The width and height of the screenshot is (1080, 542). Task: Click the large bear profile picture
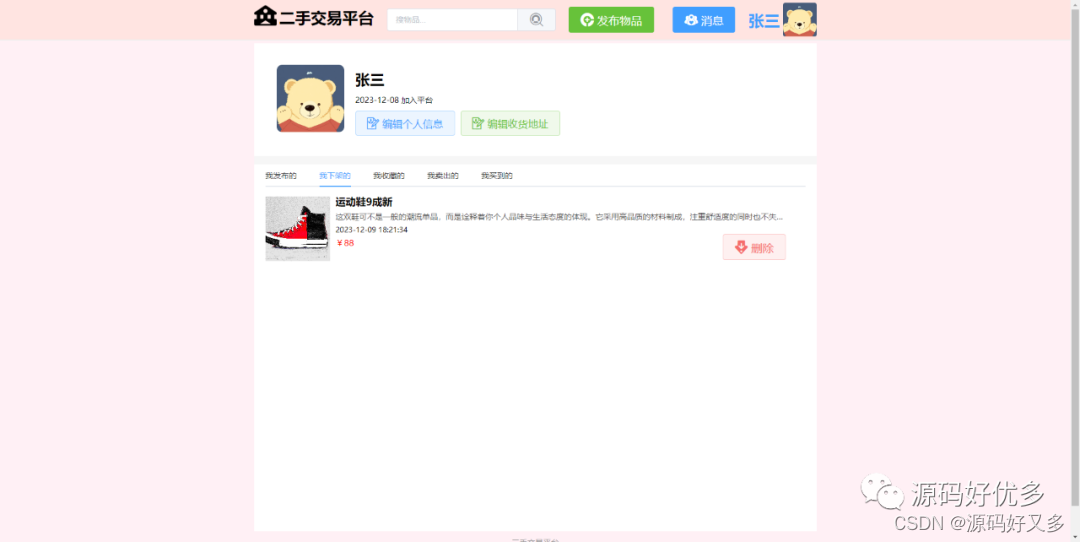(310, 98)
